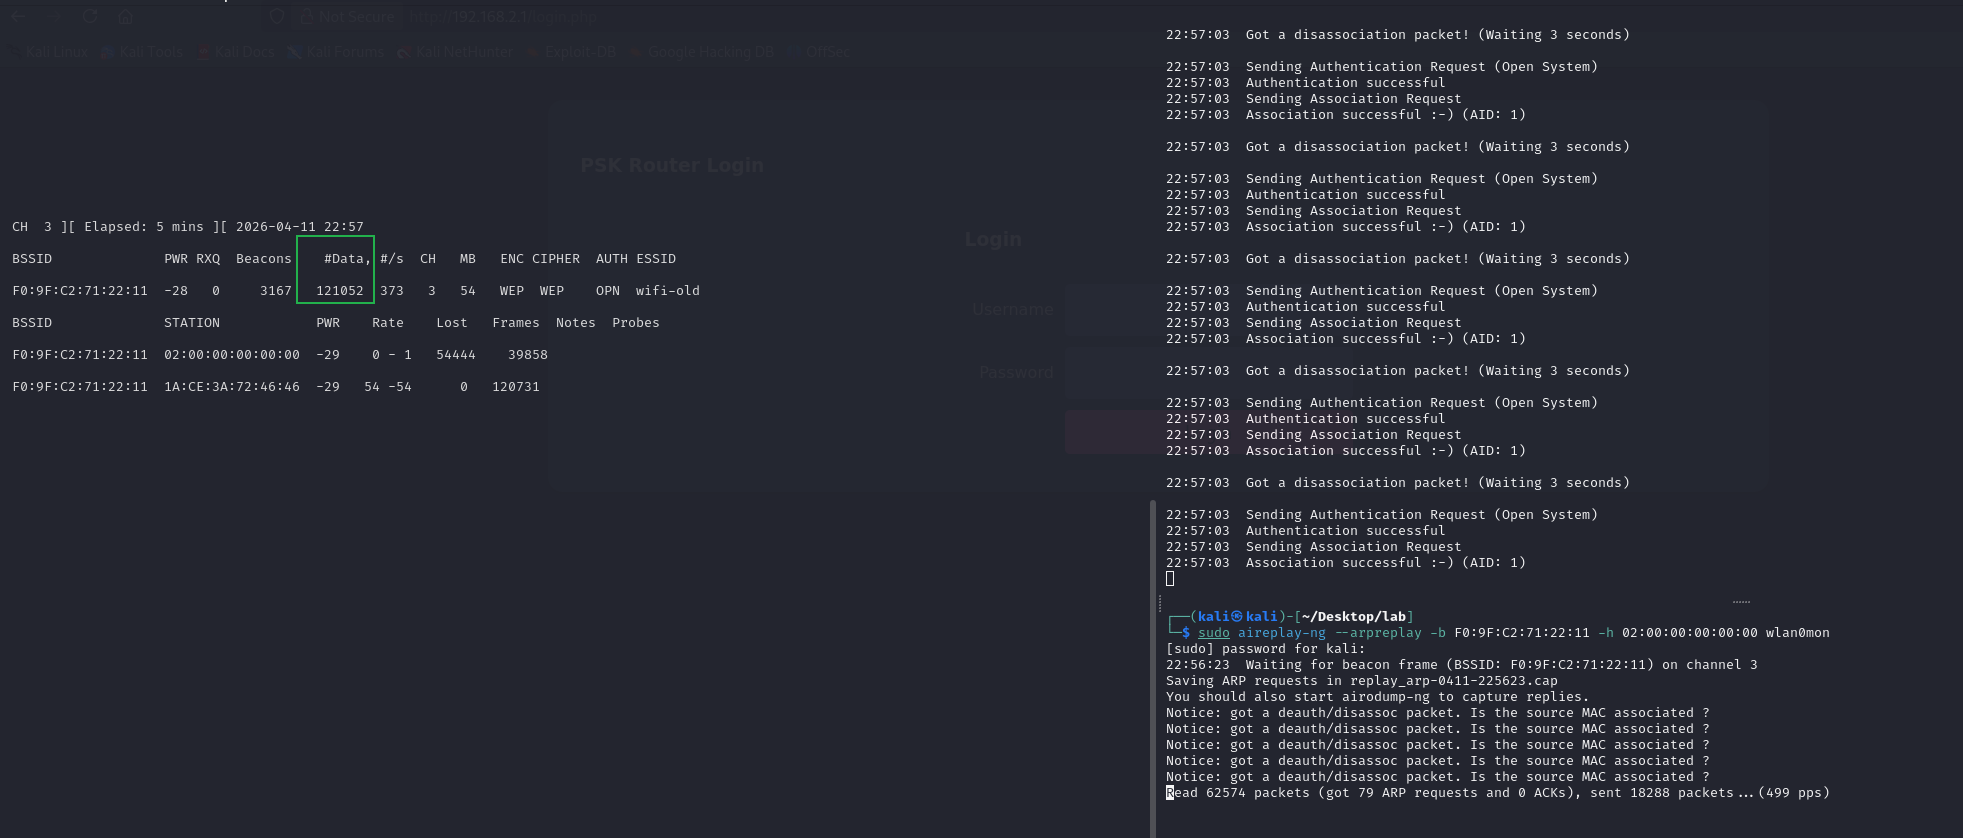Select the ESSID column header
Screen dimensions: 1963x838
(656, 259)
